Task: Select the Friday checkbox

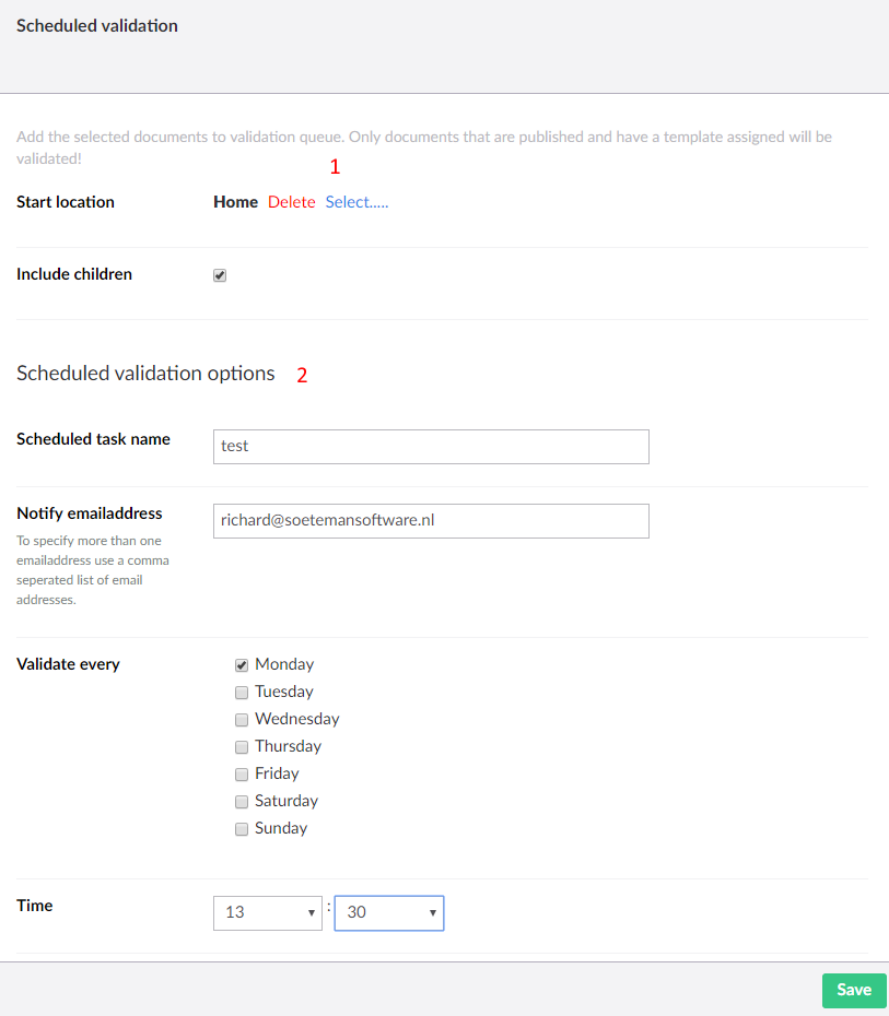Action: coord(241,774)
